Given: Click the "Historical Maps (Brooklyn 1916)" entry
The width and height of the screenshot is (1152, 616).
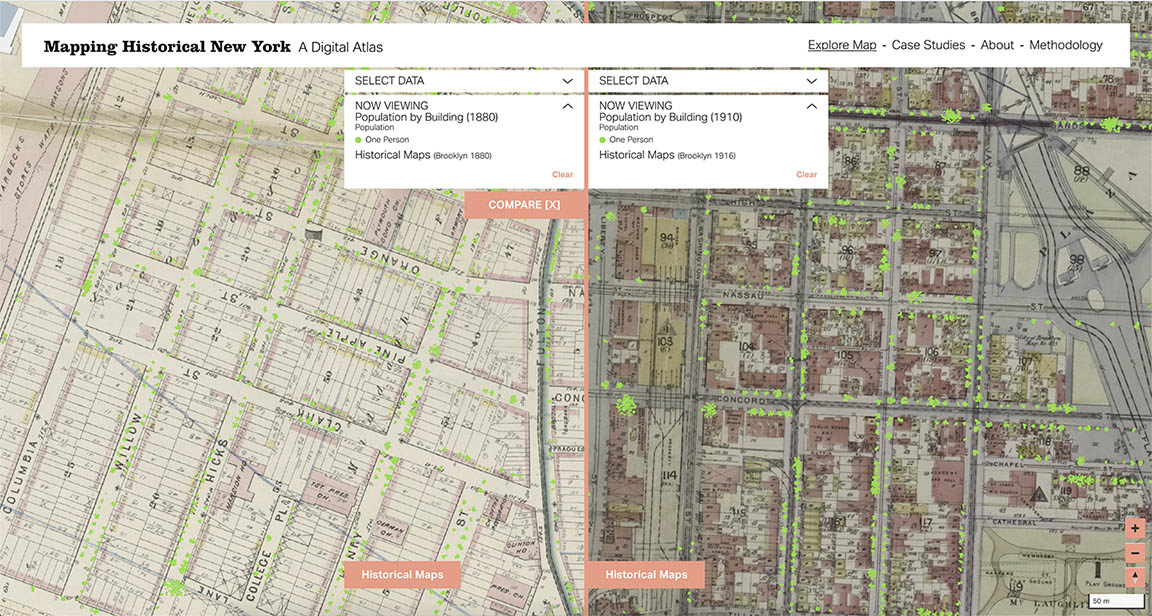Looking at the screenshot, I should coord(667,155).
